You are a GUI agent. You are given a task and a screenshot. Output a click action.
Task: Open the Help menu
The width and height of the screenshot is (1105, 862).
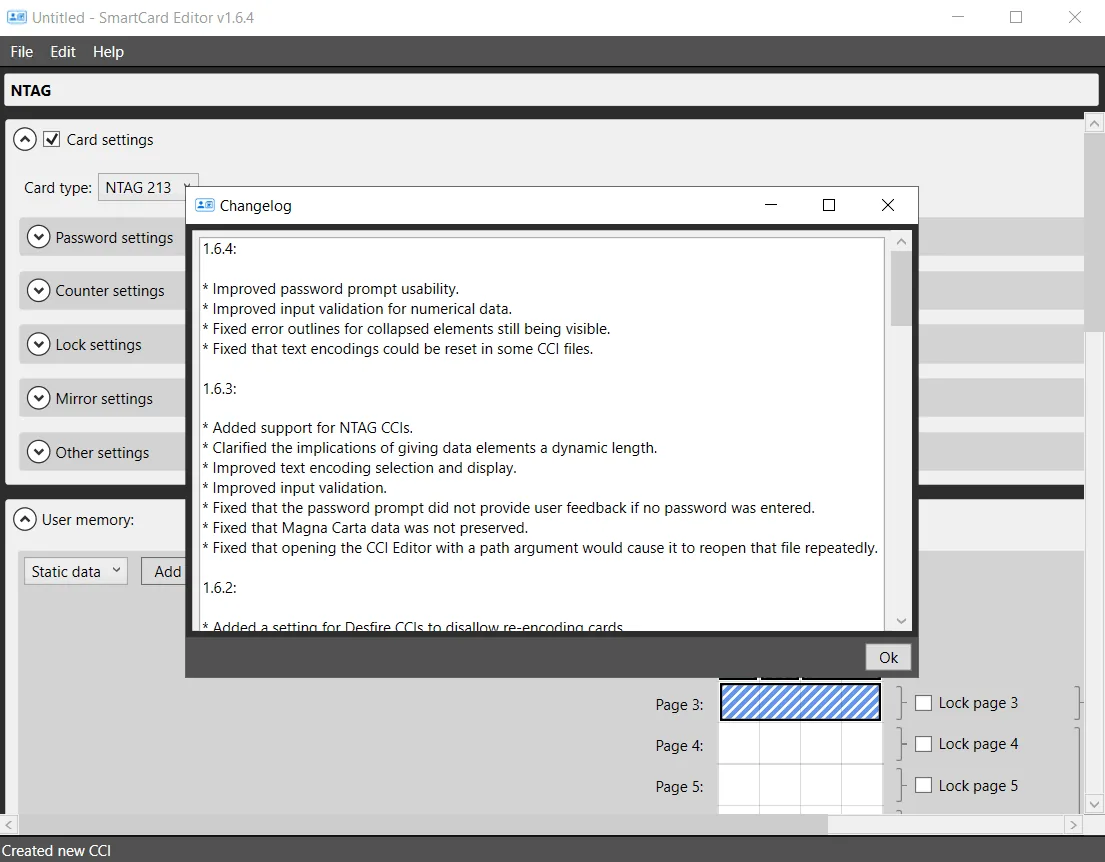109,51
